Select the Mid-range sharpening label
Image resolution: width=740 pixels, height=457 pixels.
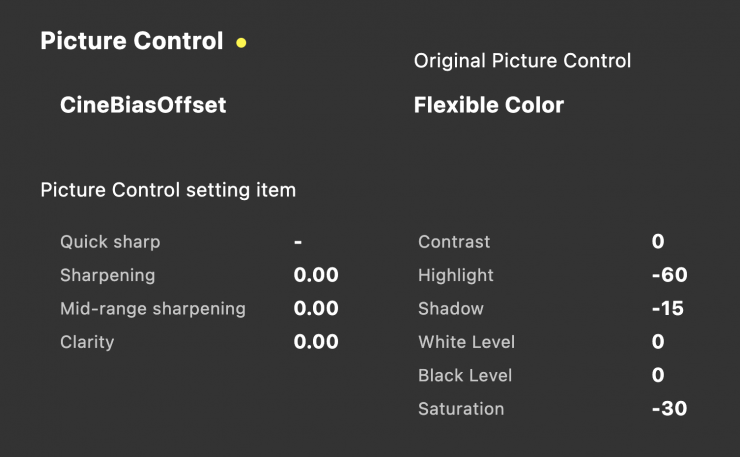tap(152, 309)
